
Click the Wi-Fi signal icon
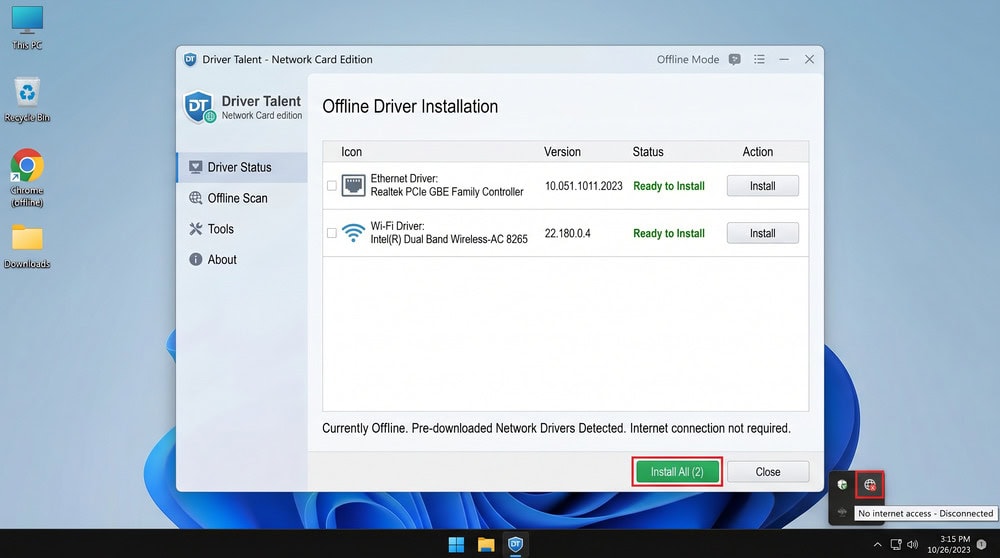click(353, 233)
